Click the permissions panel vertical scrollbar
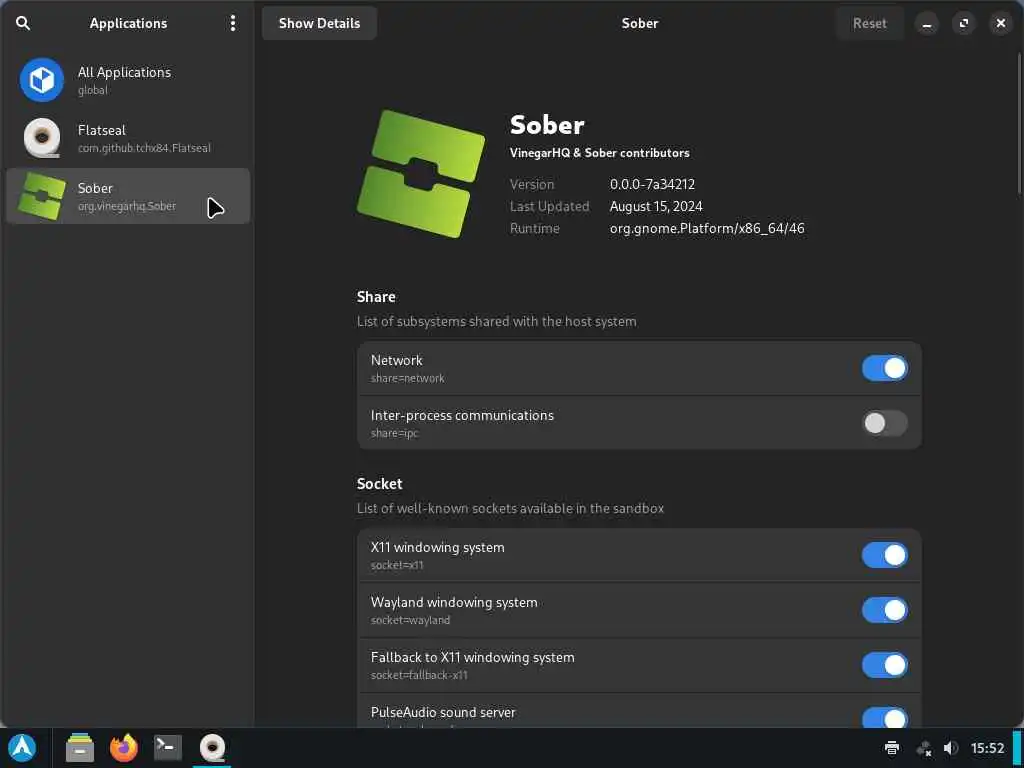 [1020, 124]
